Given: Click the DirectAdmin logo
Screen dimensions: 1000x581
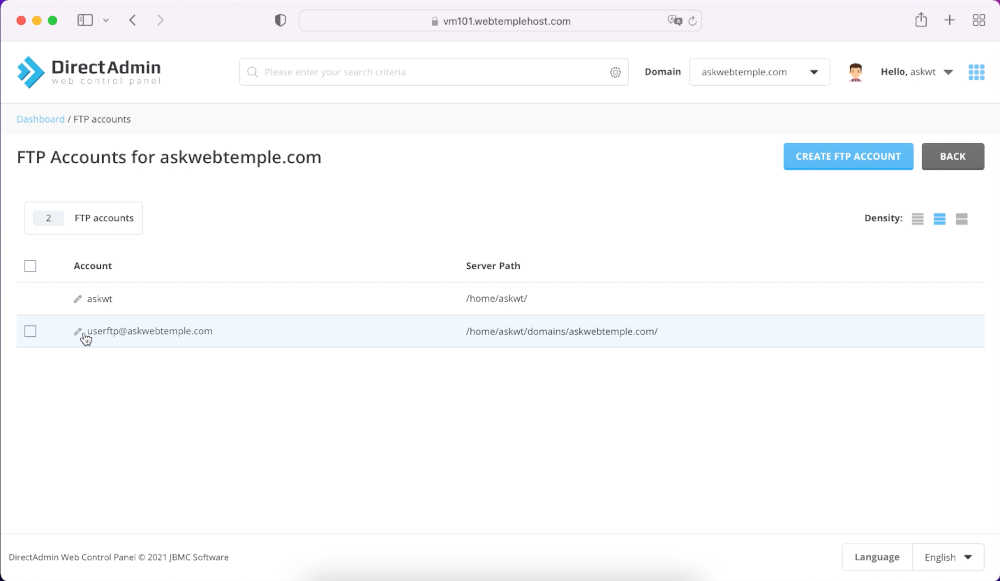Looking at the screenshot, I should (89, 72).
